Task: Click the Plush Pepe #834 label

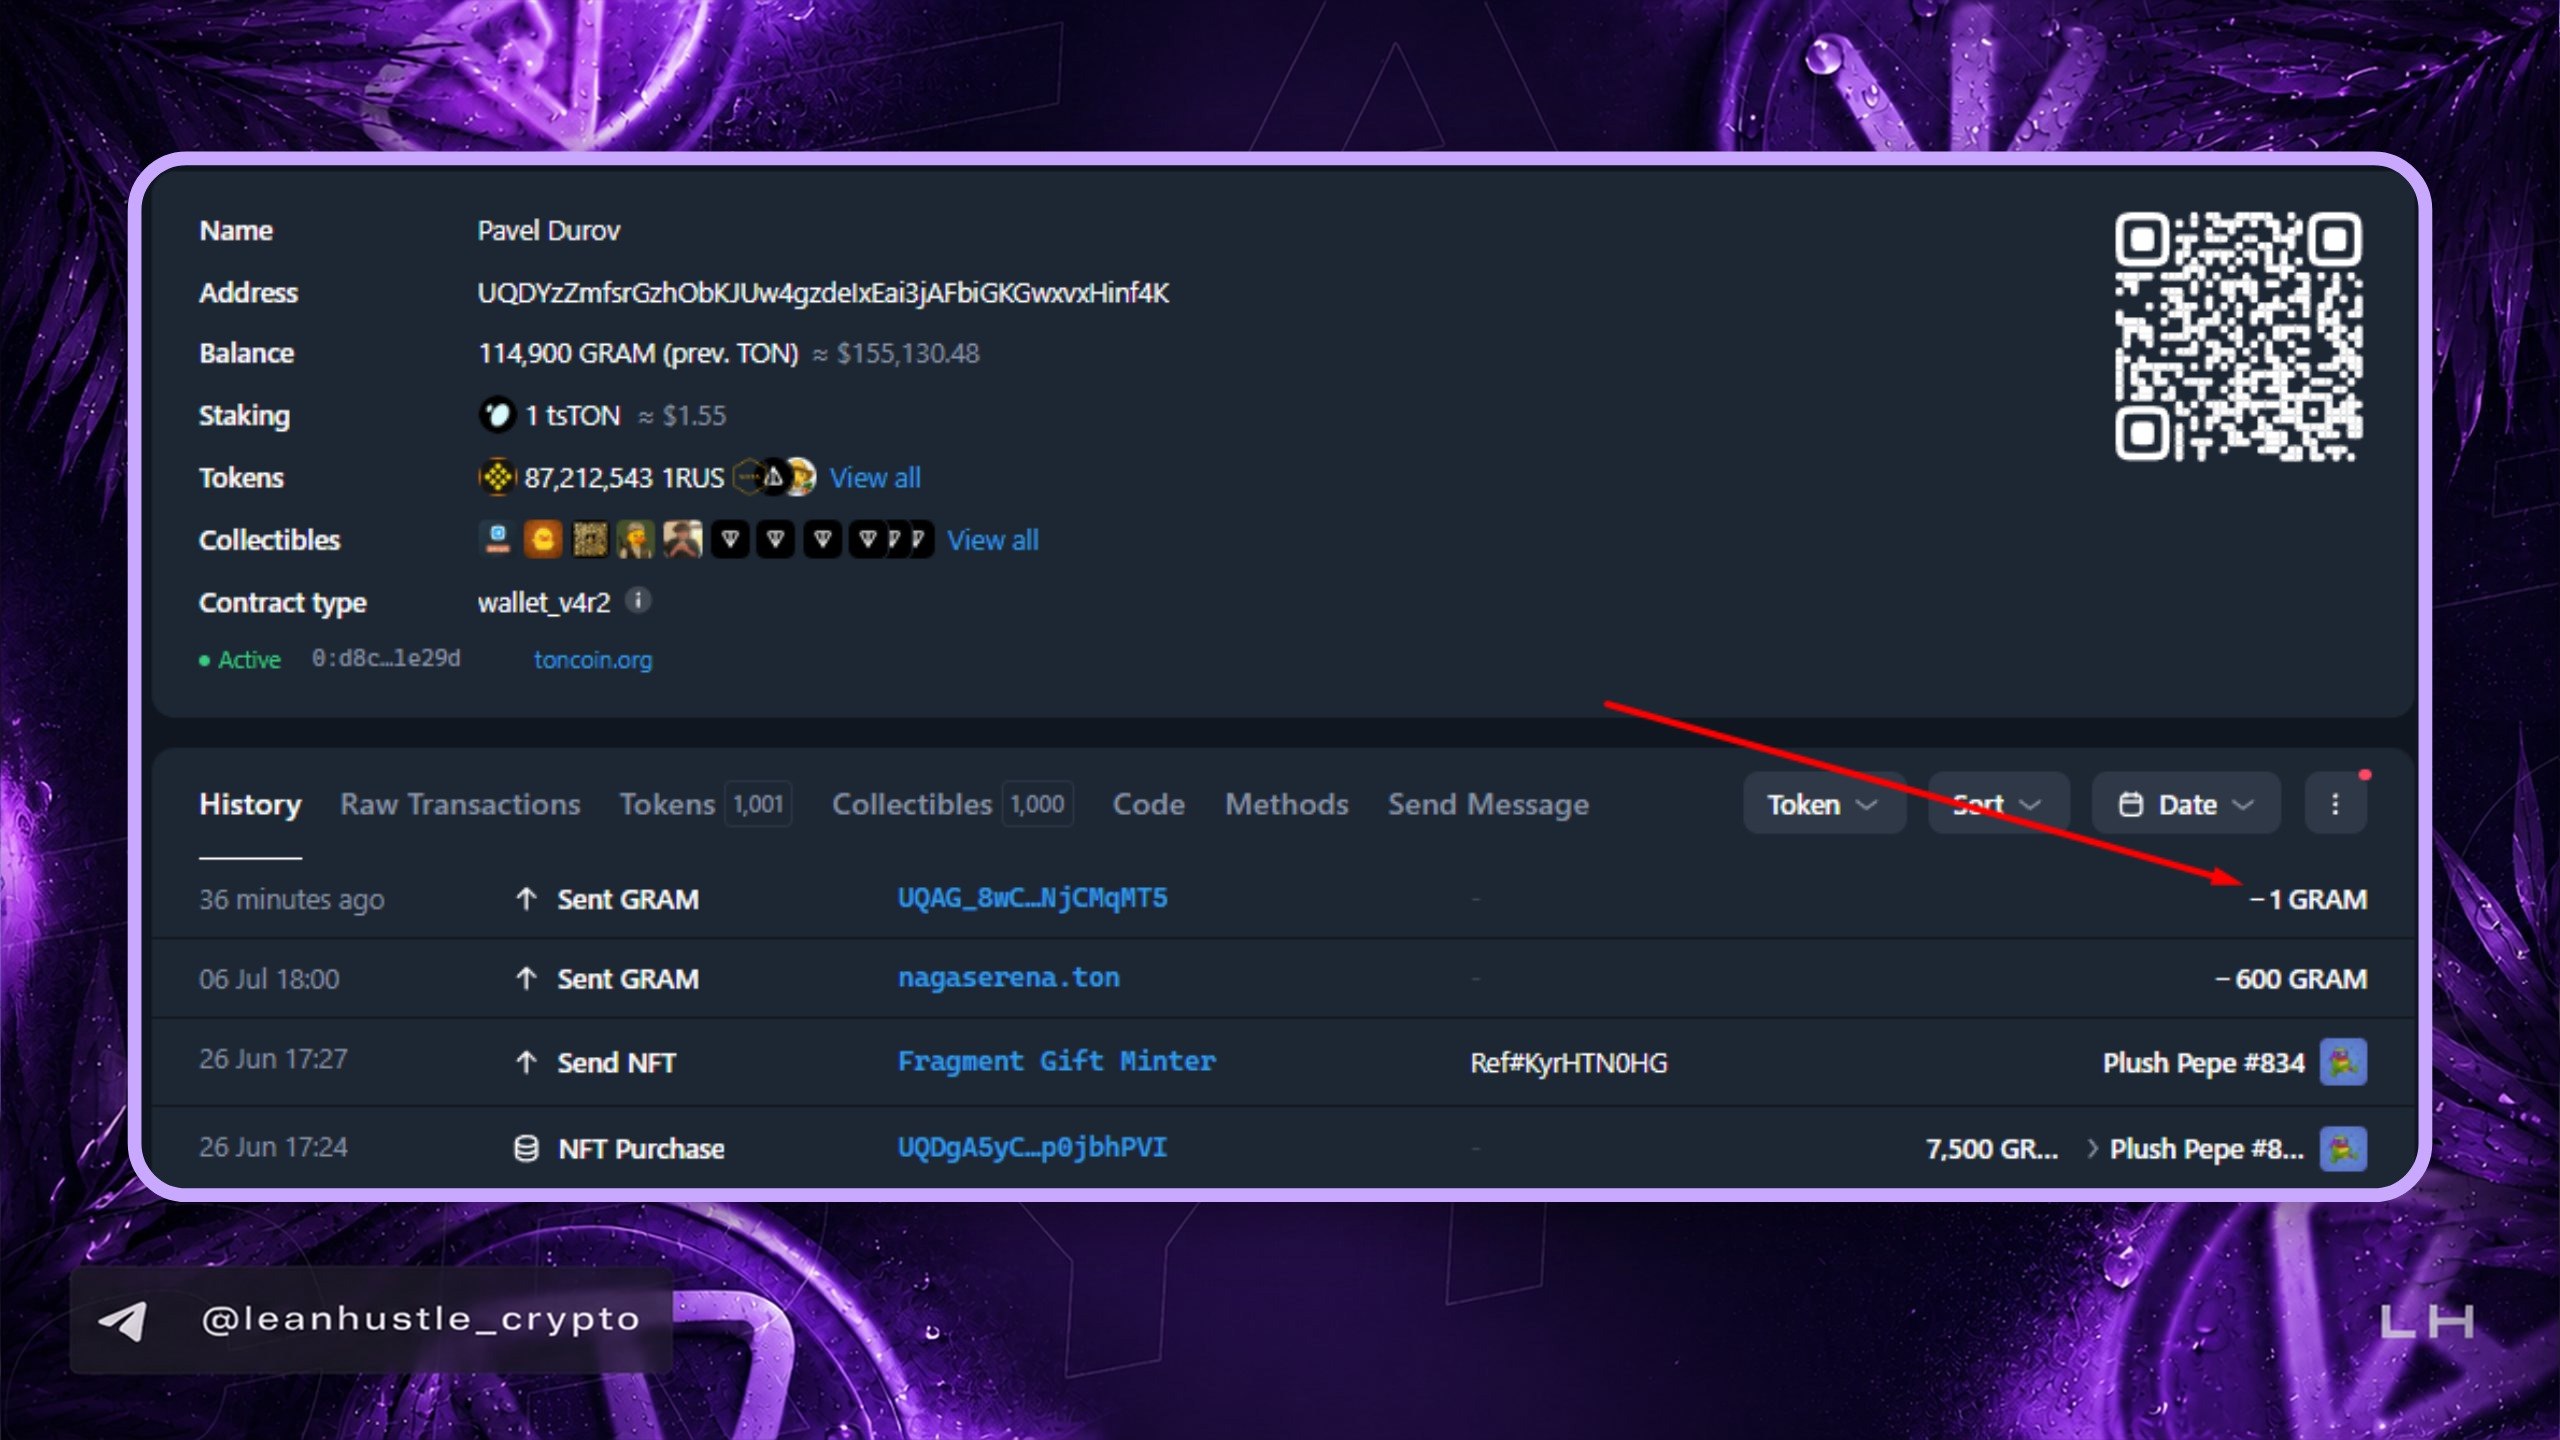Action: (x=2204, y=1062)
